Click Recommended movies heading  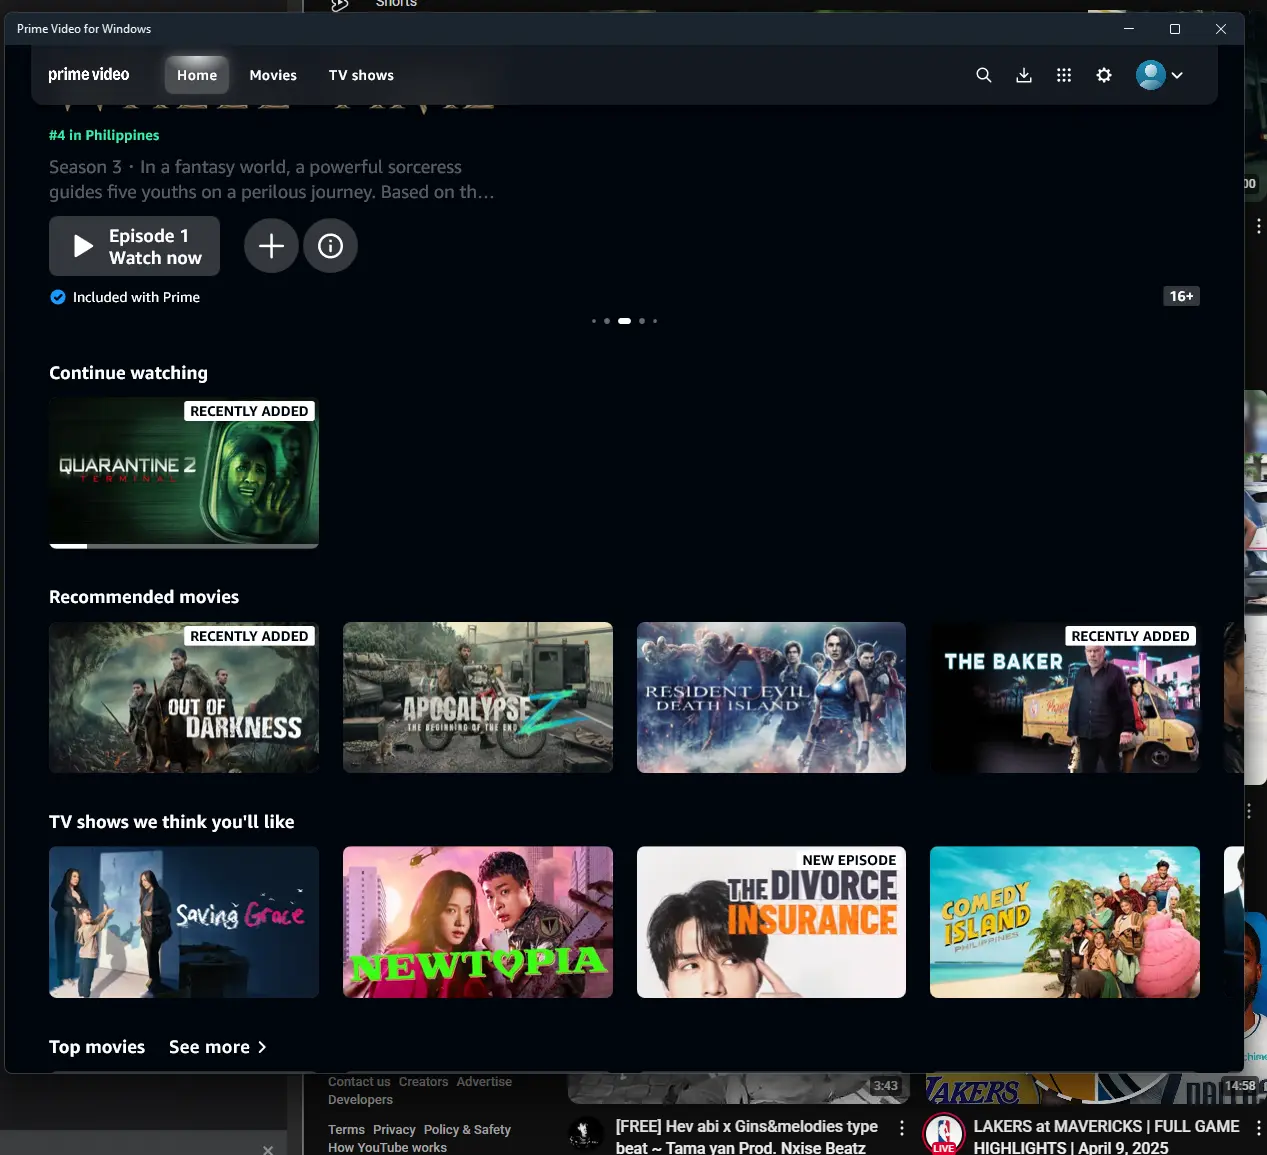coord(144,597)
